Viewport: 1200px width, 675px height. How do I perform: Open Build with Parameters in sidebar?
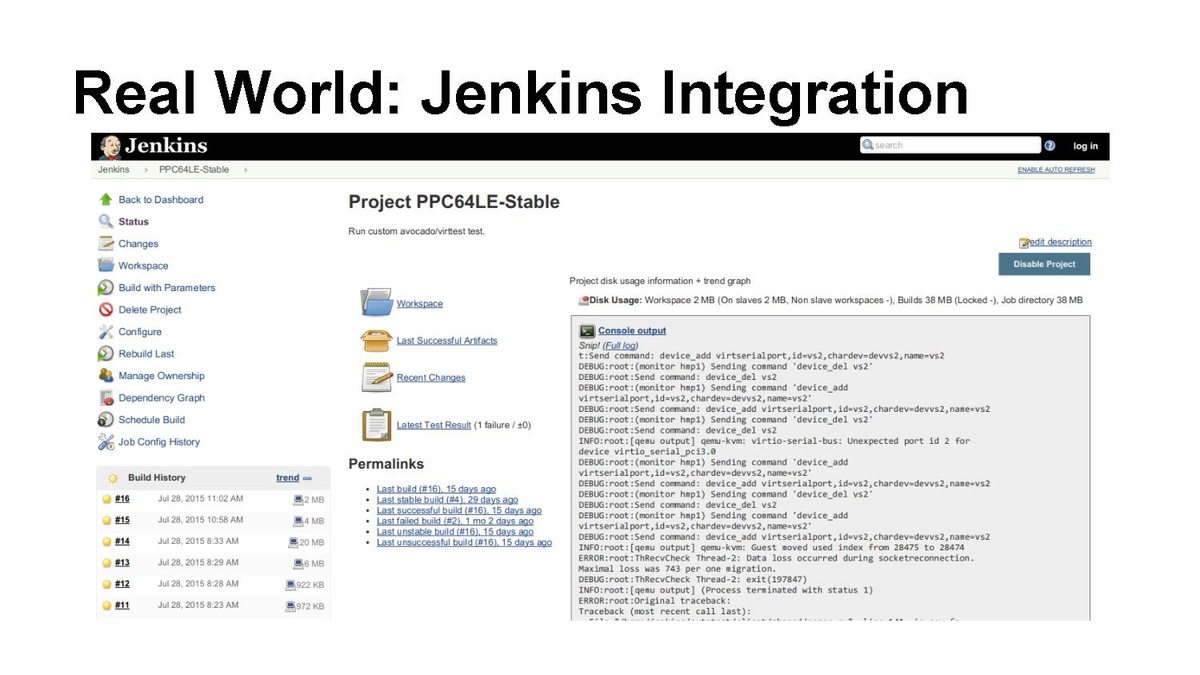point(166,288)
